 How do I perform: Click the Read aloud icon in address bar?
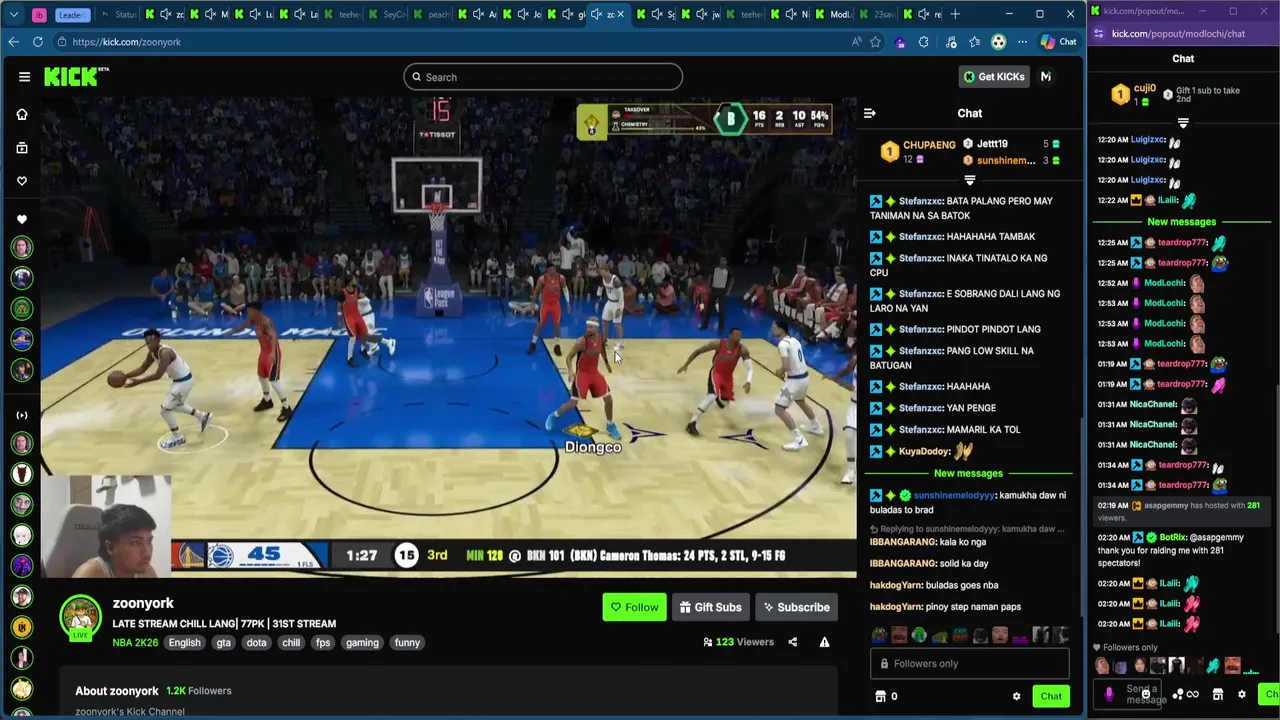(x=856, y=42)
